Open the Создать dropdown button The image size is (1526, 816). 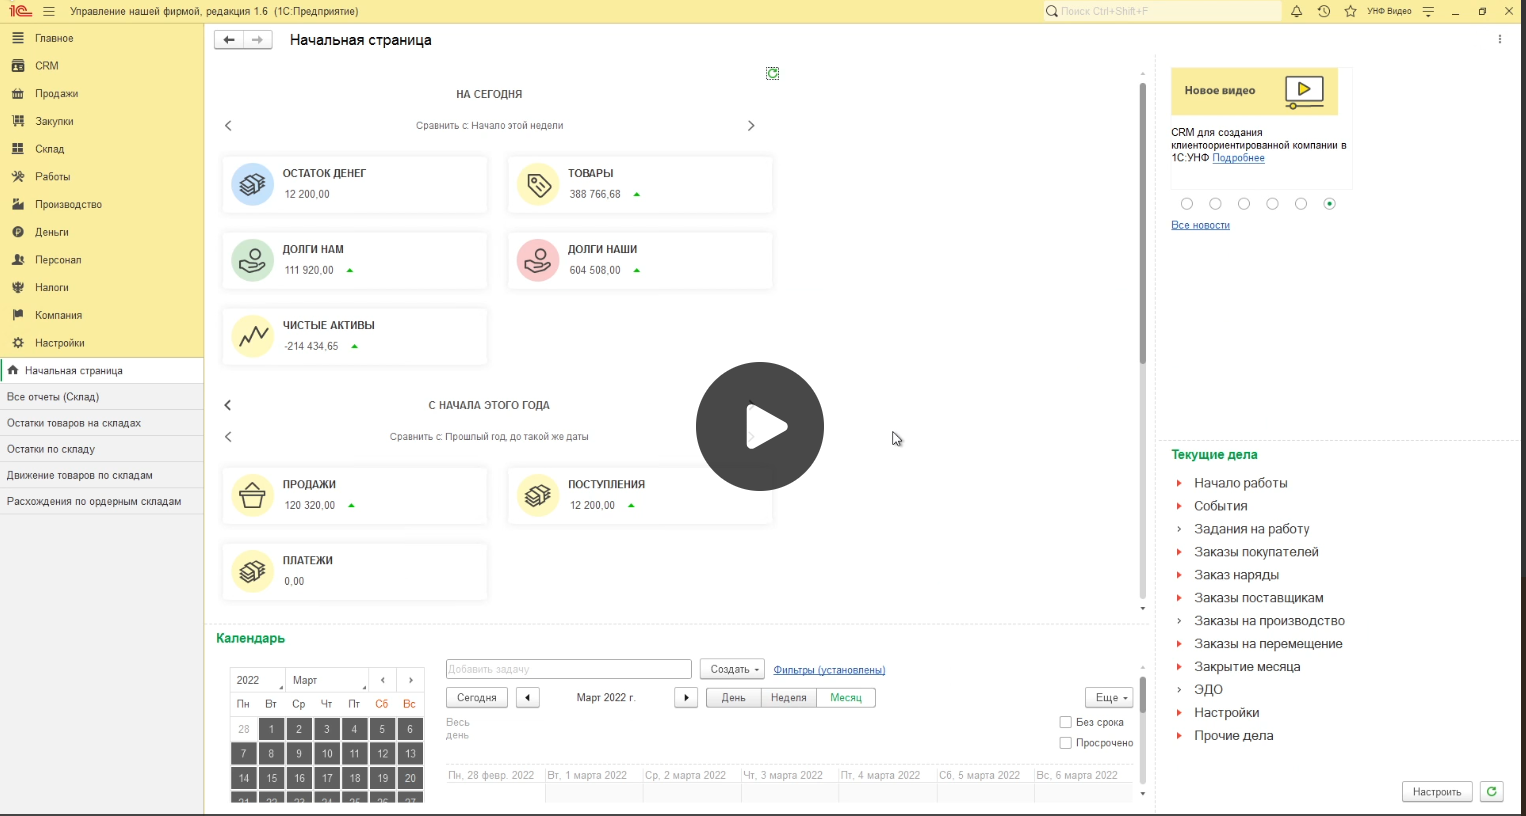click(x=733, y=669)
